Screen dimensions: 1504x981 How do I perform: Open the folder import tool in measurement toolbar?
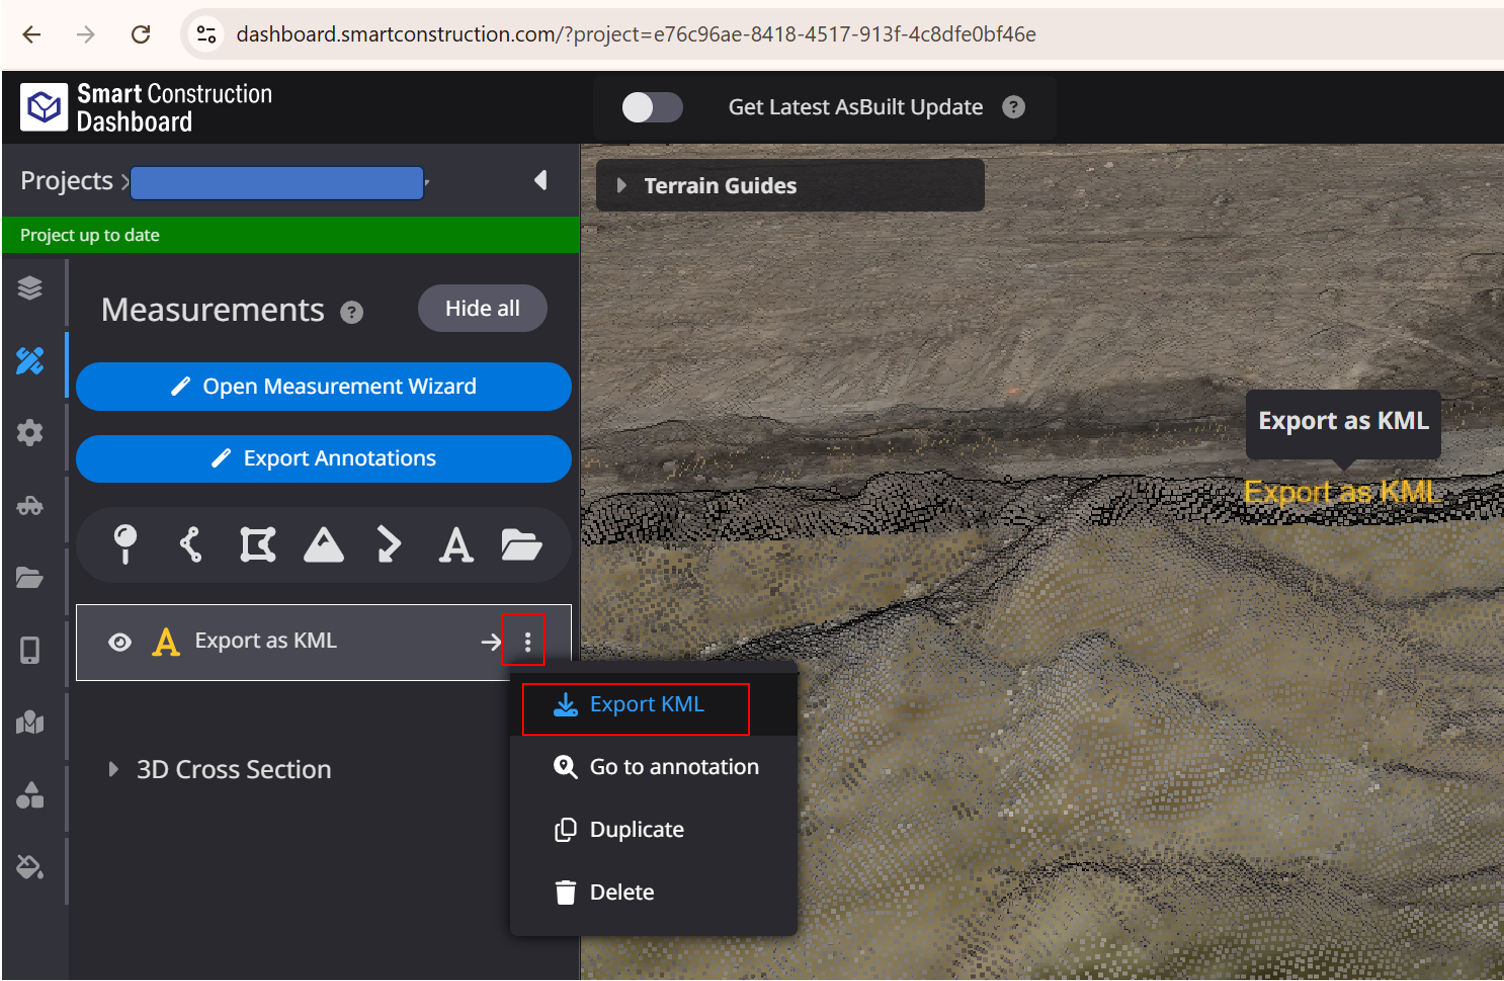coord(521,545)
